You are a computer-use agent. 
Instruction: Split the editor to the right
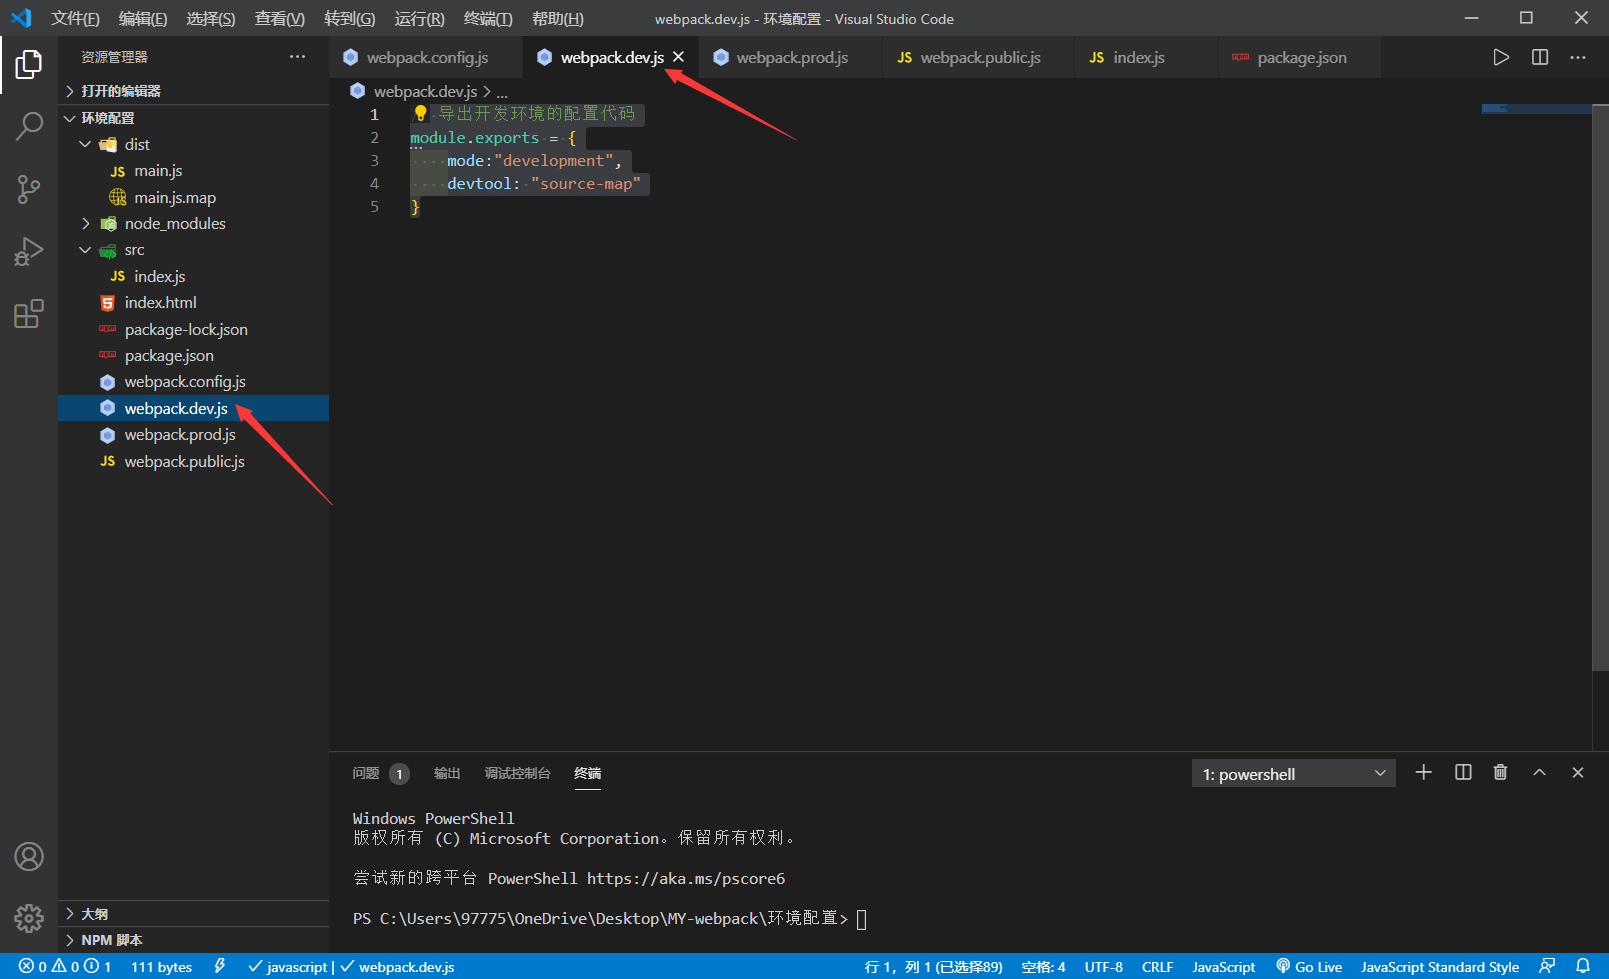tap(1540, 57)
